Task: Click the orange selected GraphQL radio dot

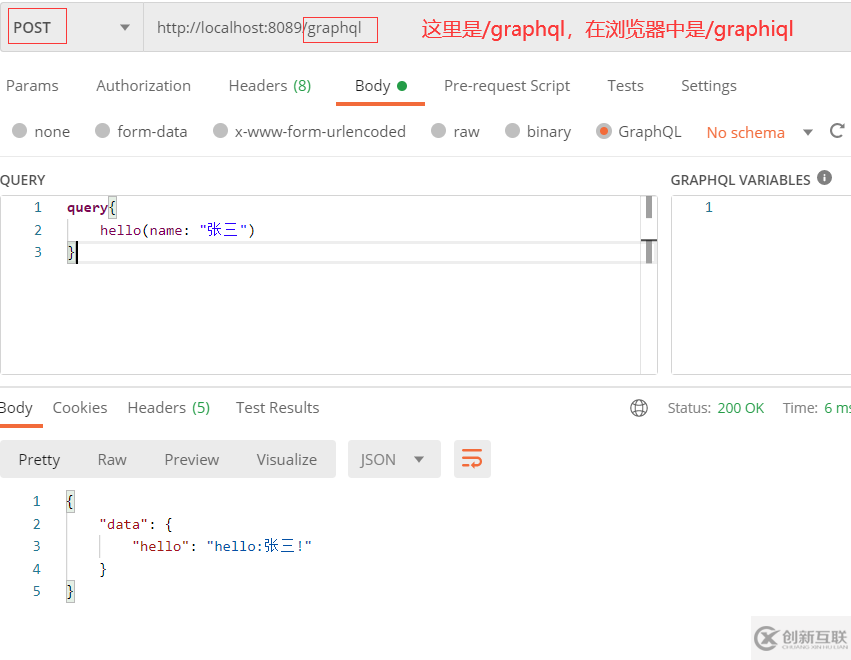Action: pos(604,131)
